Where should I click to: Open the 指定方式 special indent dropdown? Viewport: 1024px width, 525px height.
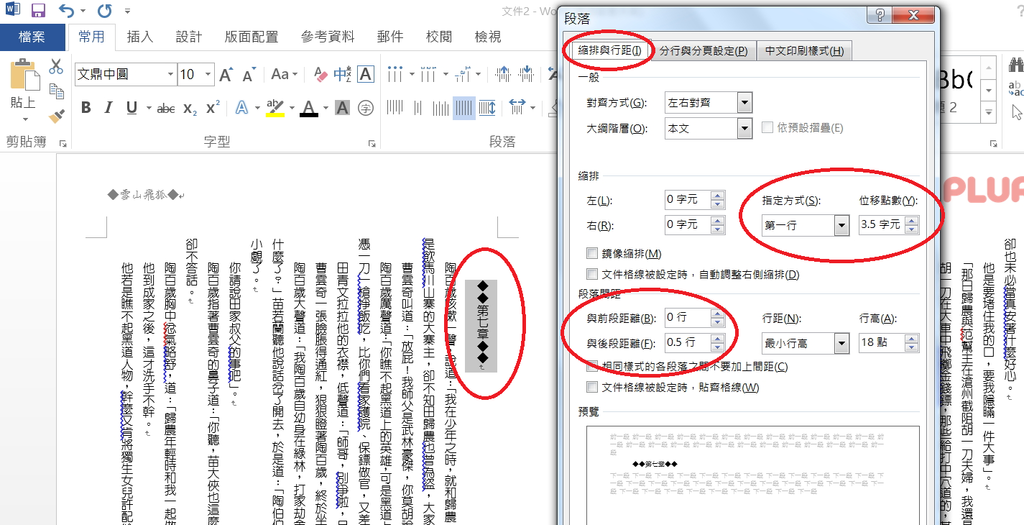click(x=841, y=226)
